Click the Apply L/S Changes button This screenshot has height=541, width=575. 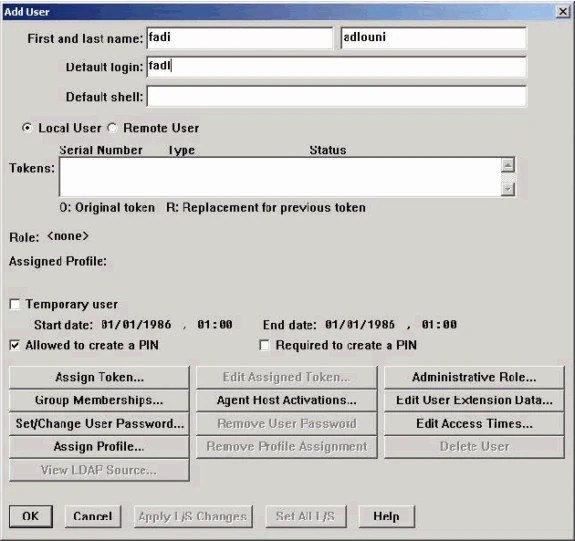pyautogui.click(x=193, y=516)
